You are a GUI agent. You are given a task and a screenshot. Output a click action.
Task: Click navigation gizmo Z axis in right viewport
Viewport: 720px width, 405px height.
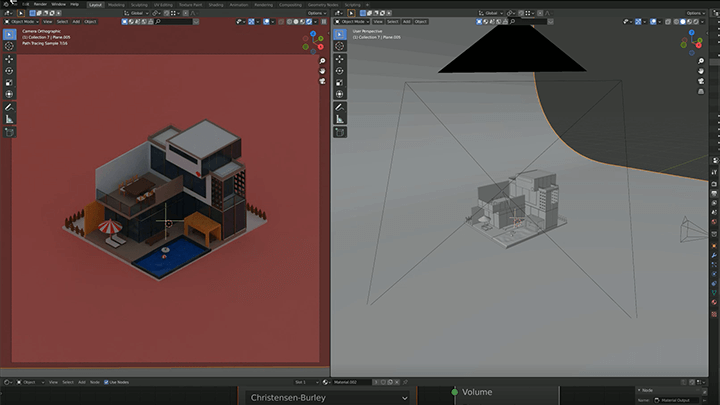(x=692, y=33)
